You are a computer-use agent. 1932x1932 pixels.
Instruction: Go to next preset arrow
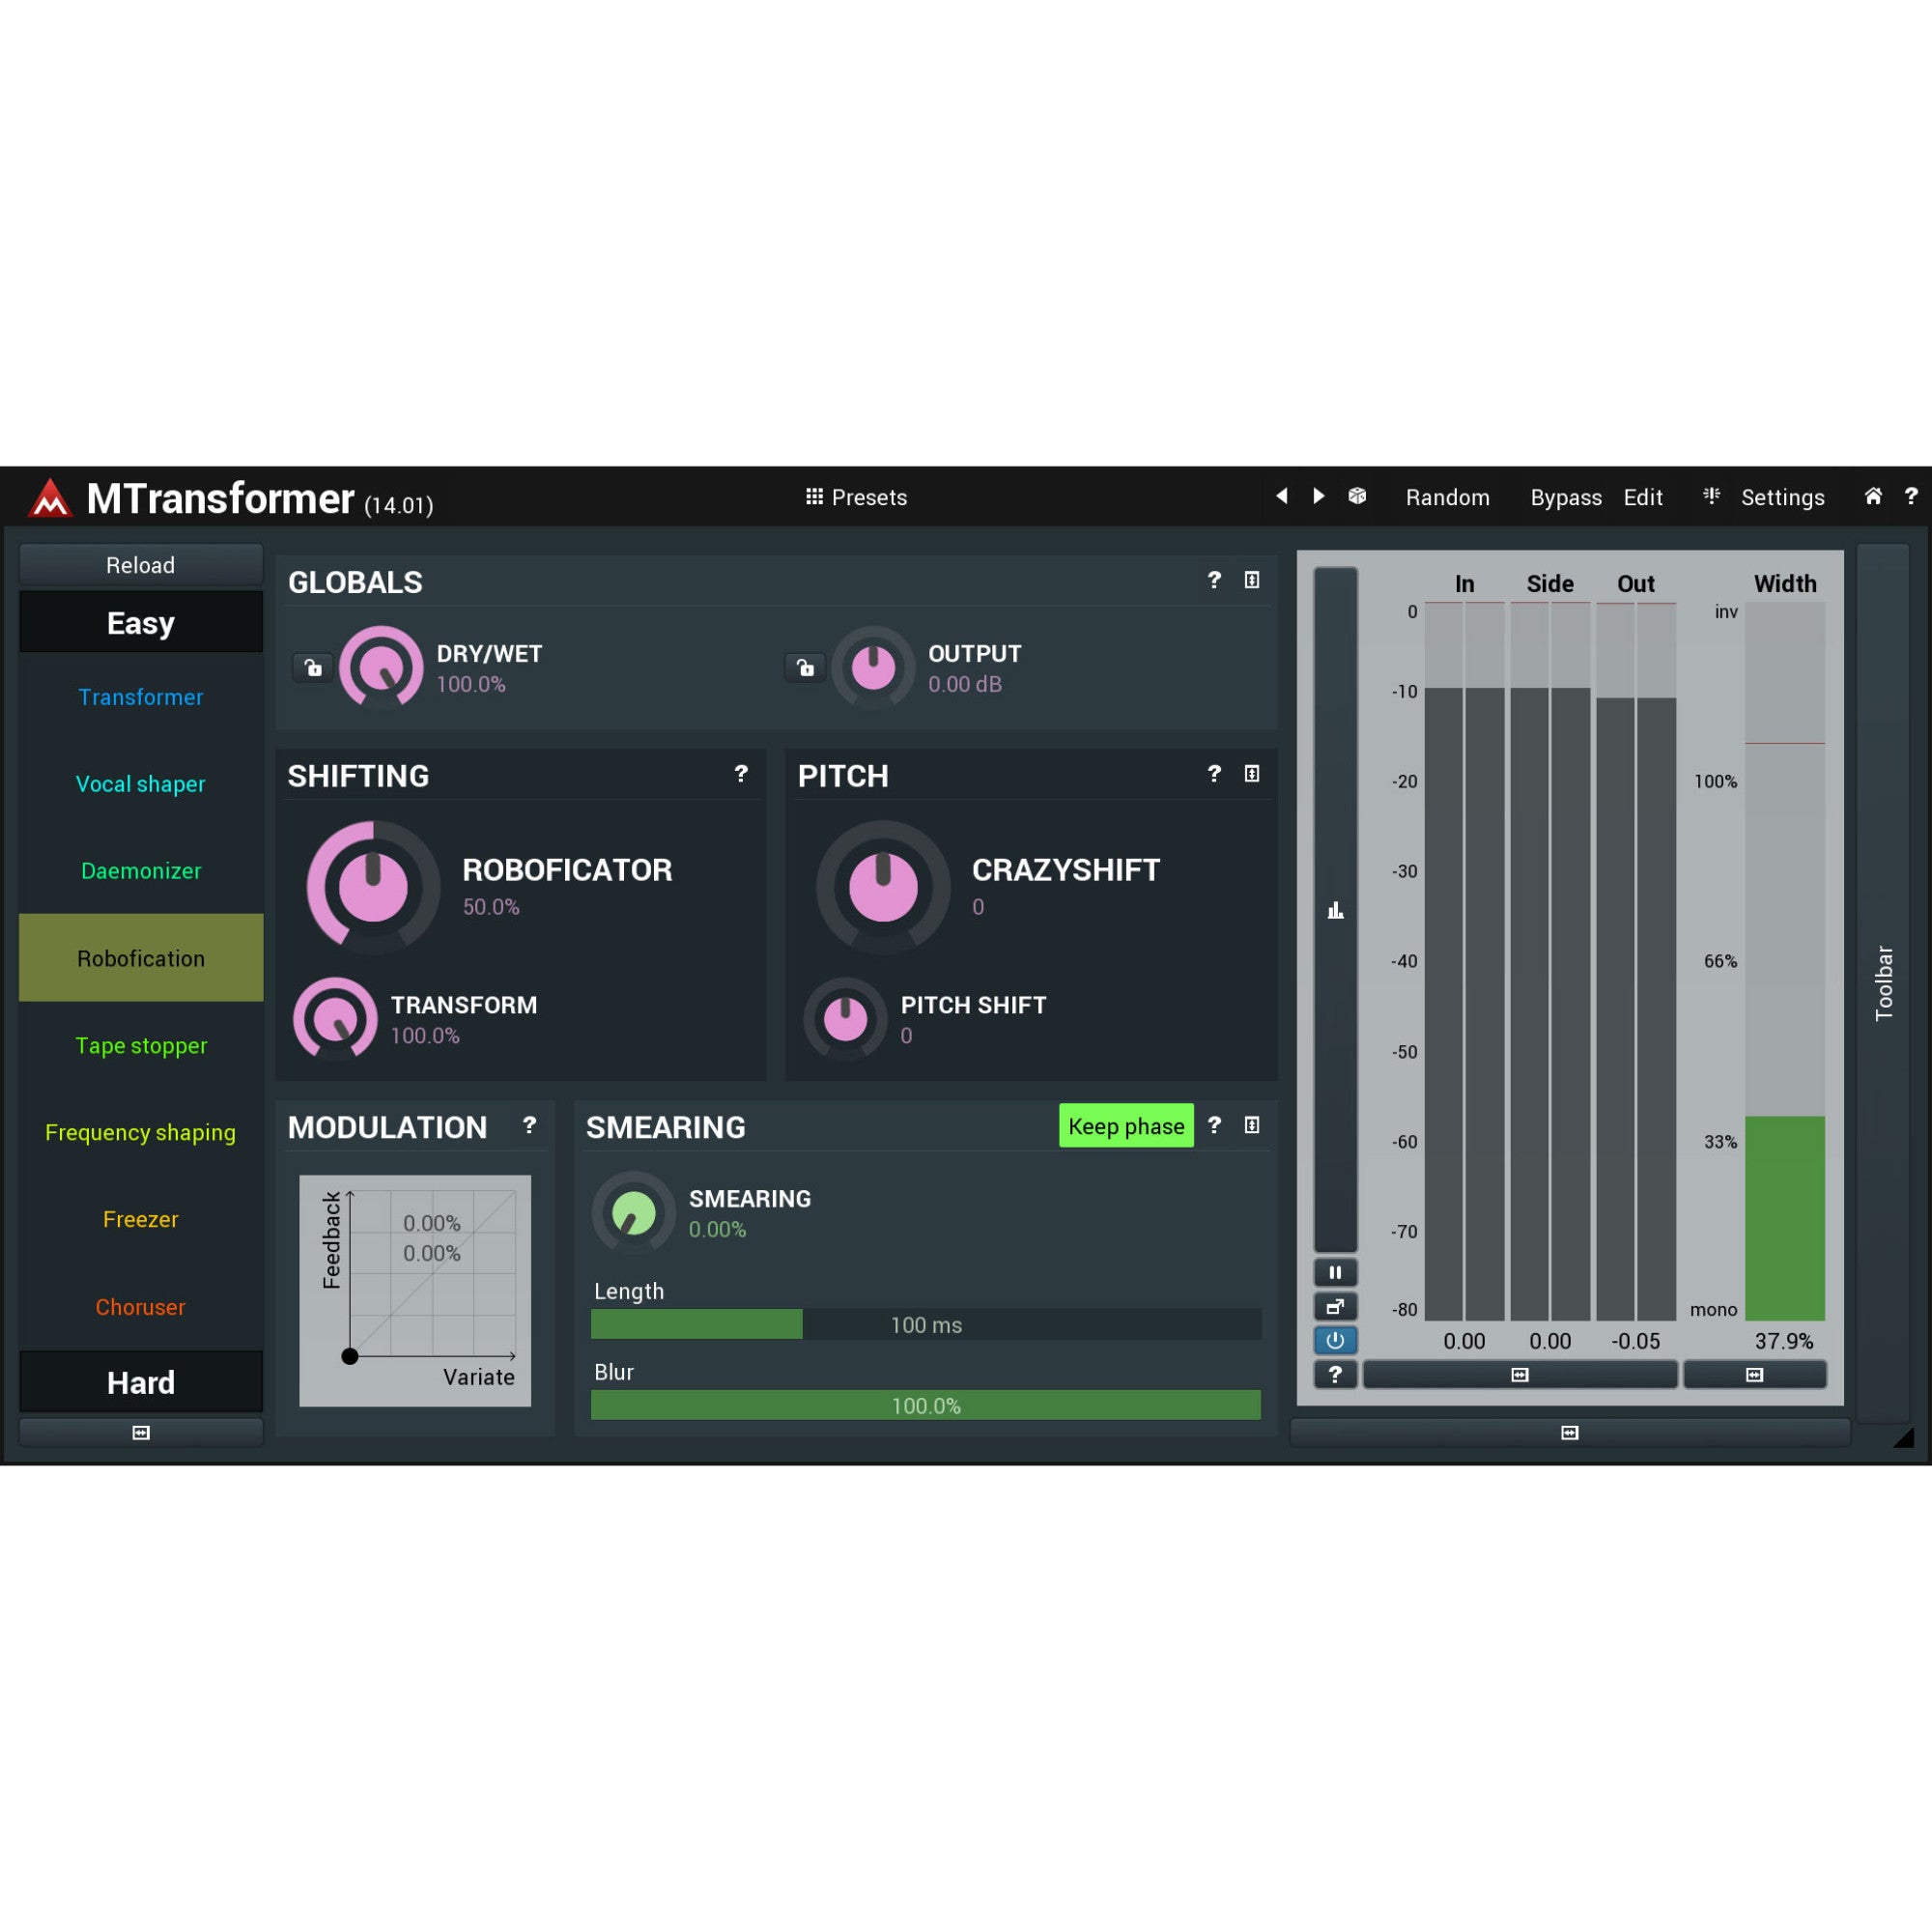(x=1318, y=496)
